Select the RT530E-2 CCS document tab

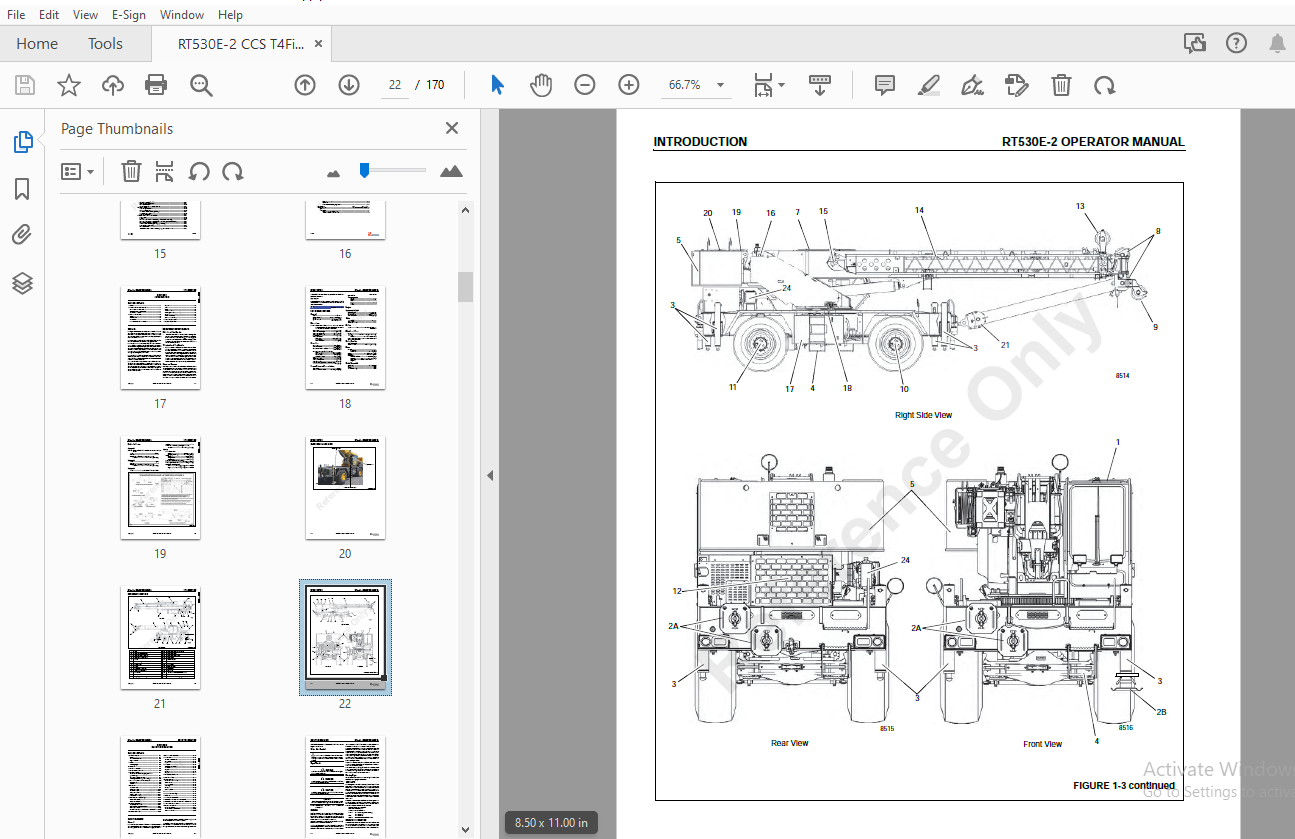coord(241,44)
